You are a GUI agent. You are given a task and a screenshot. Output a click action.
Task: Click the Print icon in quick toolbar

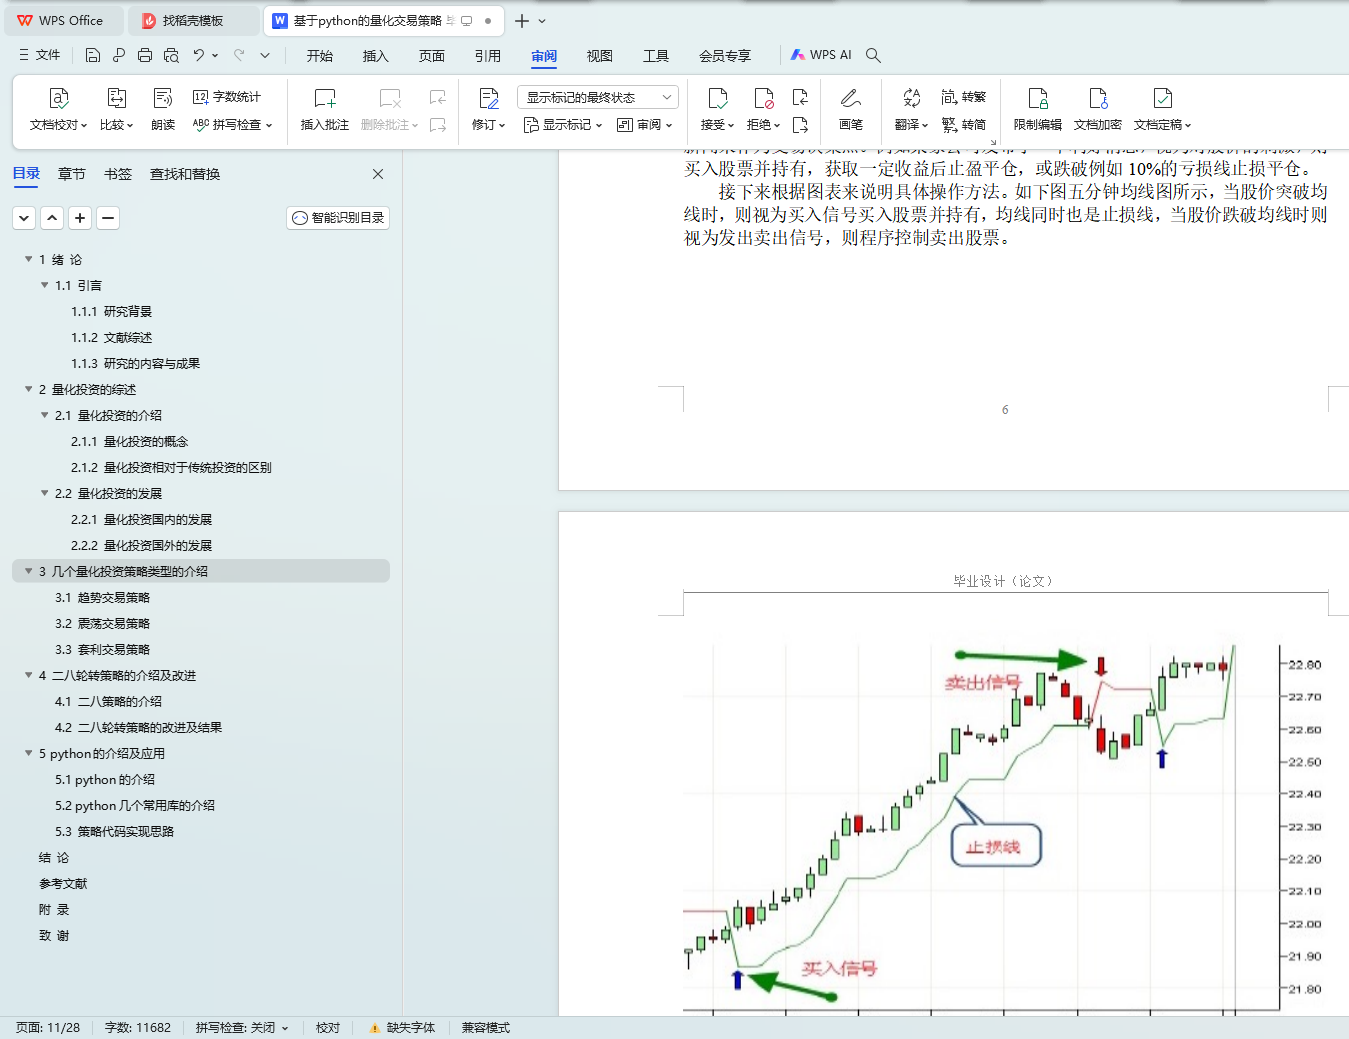(145, 55)
